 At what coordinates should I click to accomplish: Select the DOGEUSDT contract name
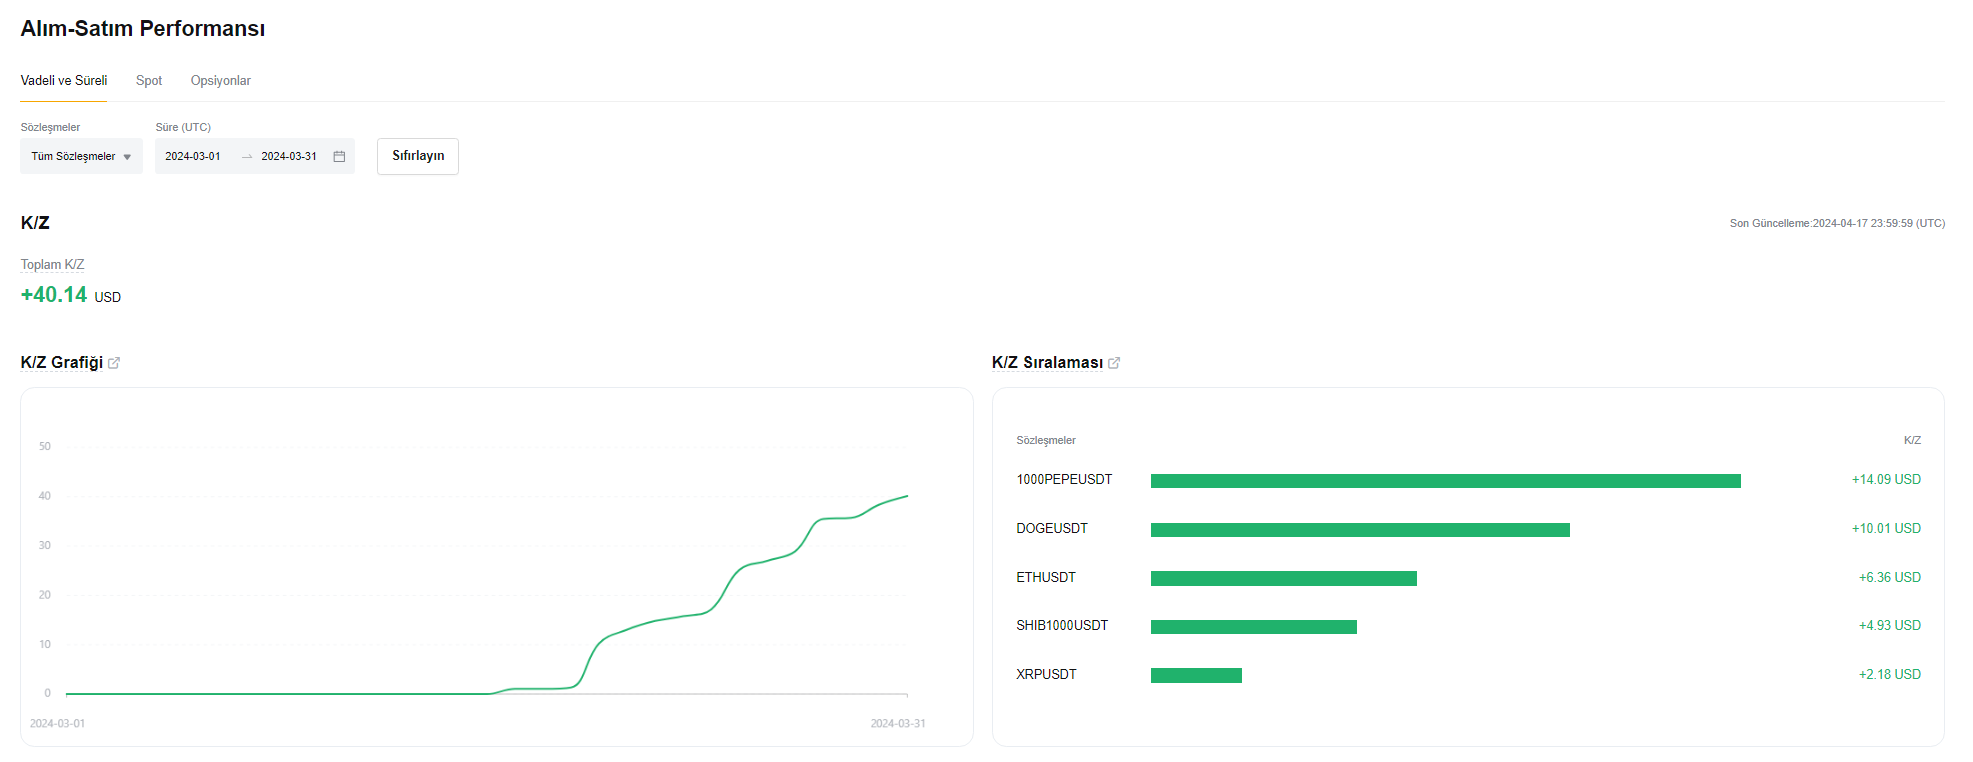click(x=1052, y=529)
